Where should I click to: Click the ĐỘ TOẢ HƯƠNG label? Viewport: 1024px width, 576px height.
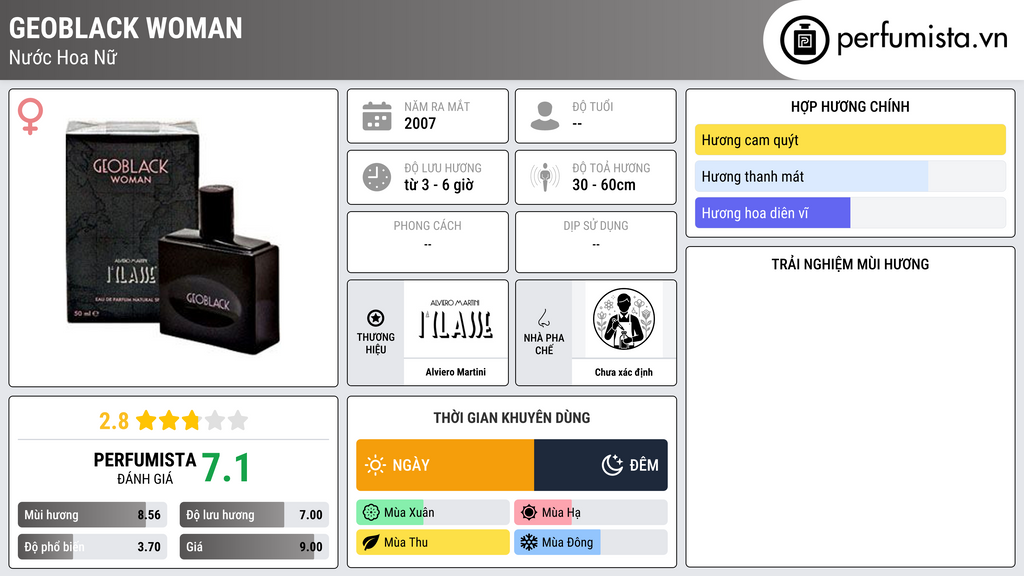coord(611,168)
